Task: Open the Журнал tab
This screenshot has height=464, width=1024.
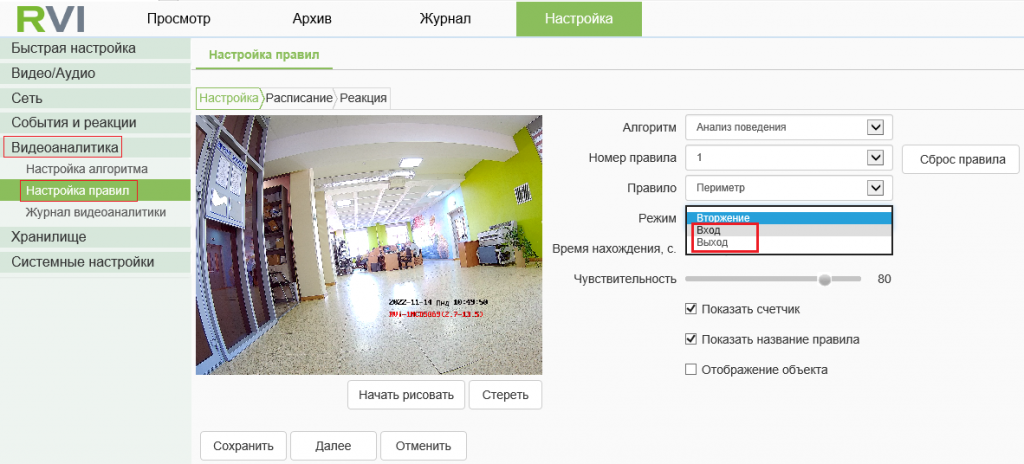Action: [445, 18]
